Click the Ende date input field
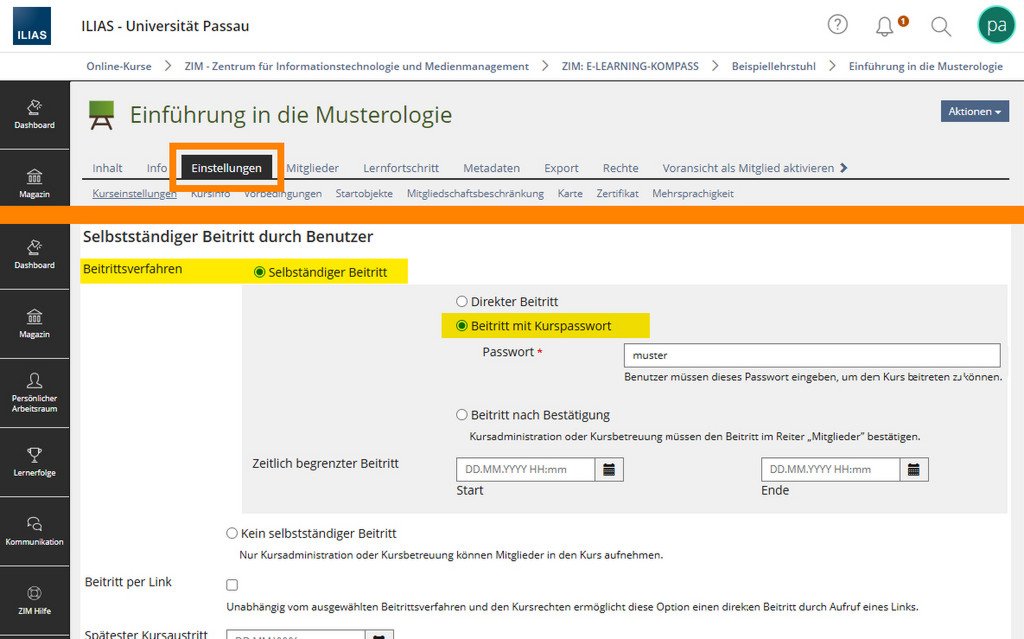The image size is (1024, 639). [831, 469]
